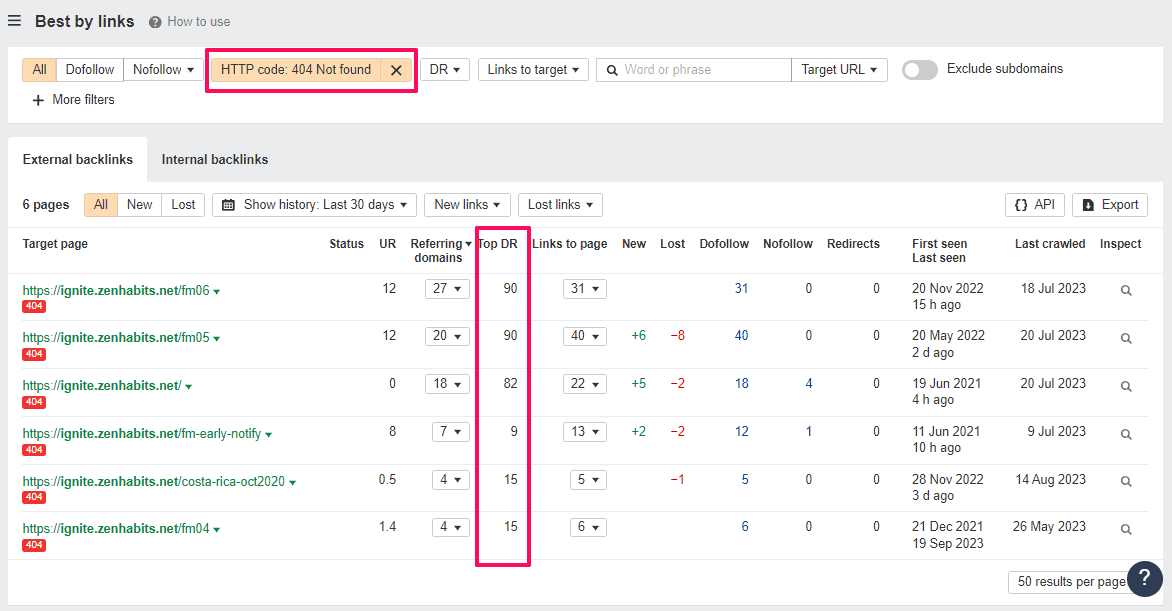Select the Dofollow filter

90,70
